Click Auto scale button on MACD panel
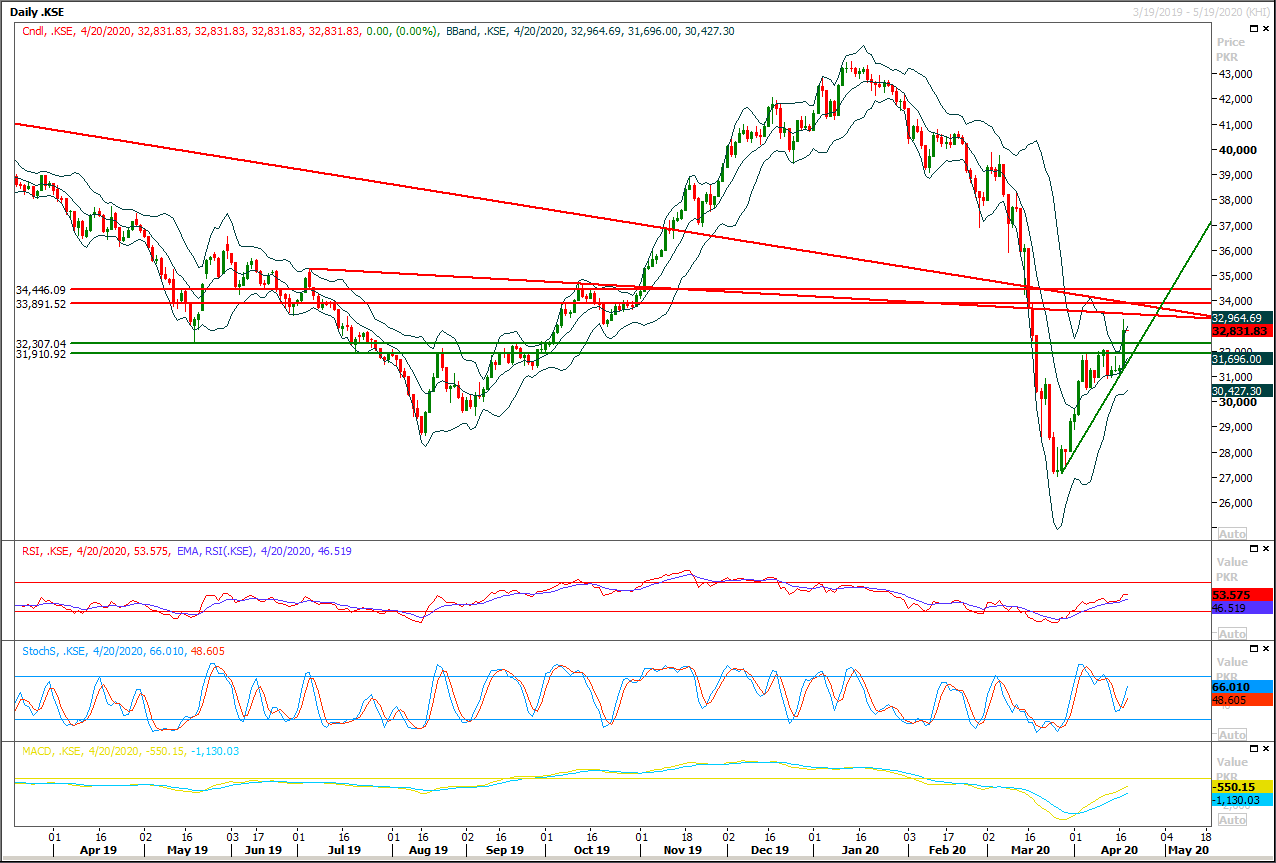The image size is (1276, 863). (x=1233, y=820)
